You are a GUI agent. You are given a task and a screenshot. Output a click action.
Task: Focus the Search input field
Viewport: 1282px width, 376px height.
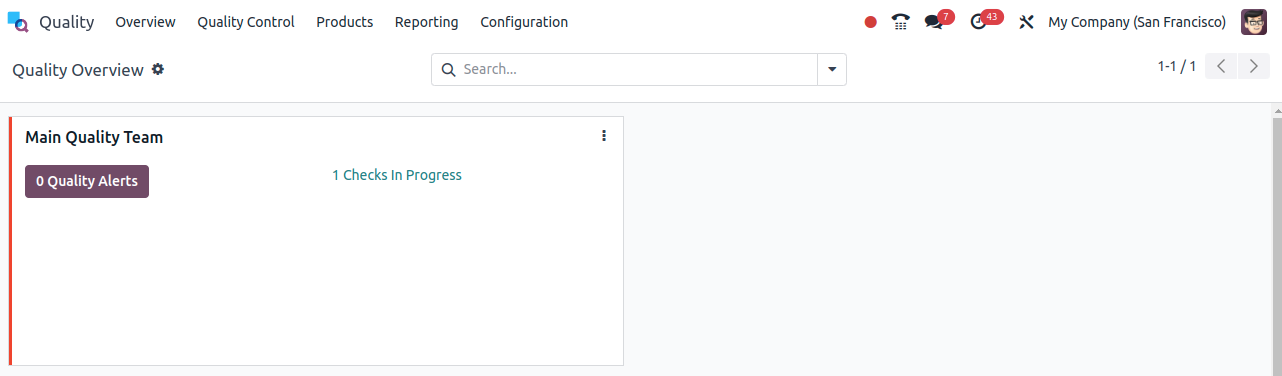point(638,70)
